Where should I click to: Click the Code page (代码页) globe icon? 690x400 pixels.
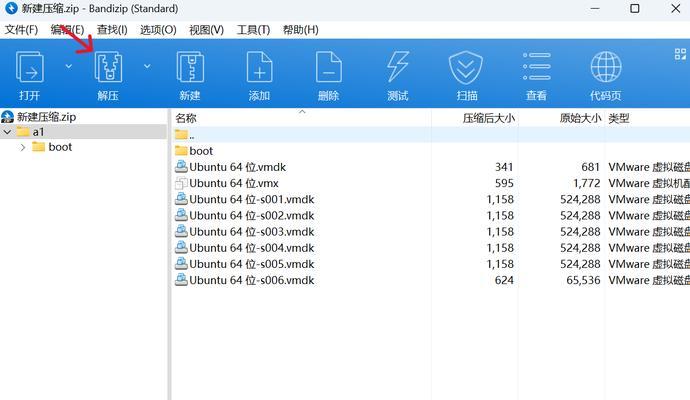606,67
